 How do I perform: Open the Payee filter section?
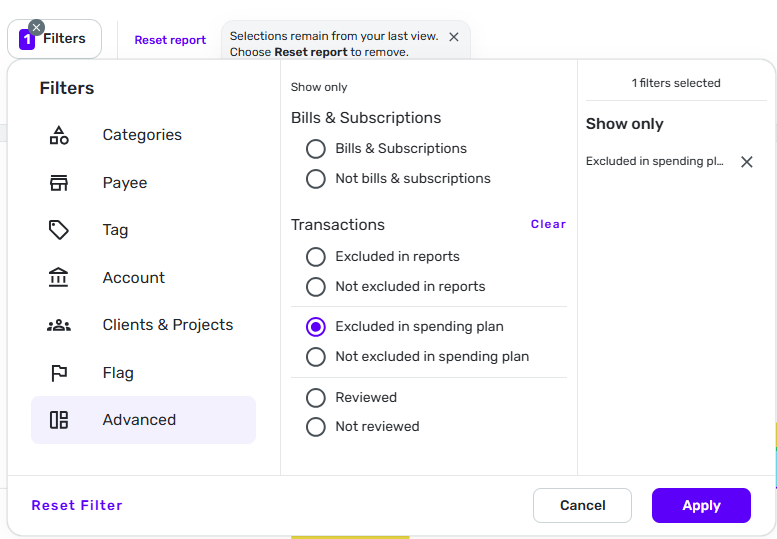point(124,183)
